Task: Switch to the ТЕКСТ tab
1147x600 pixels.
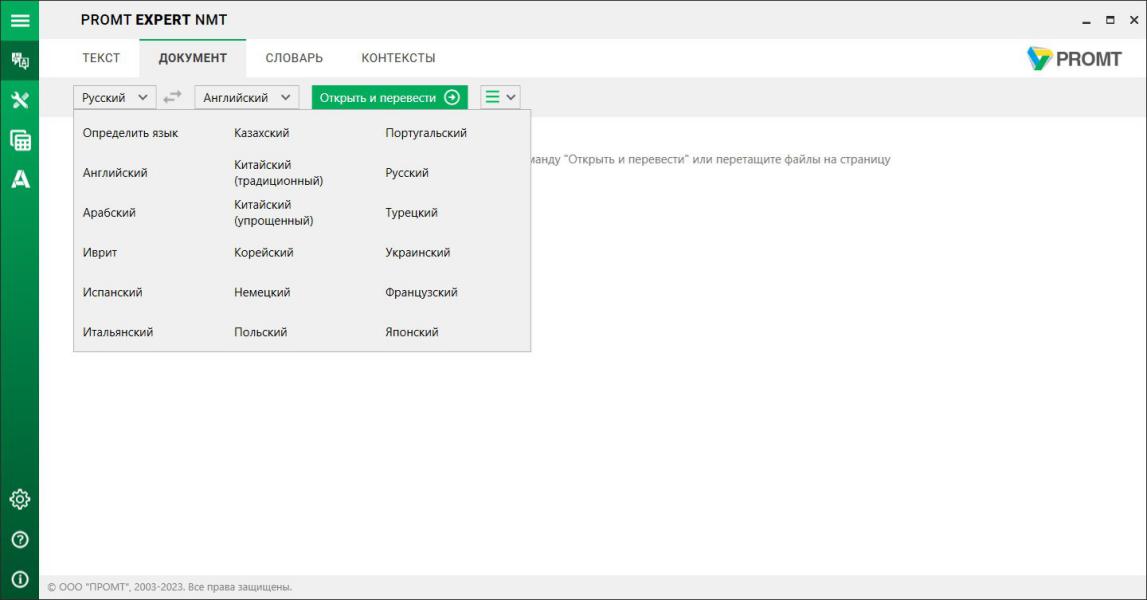Action: pyautogui.click(x=101, y=58)
